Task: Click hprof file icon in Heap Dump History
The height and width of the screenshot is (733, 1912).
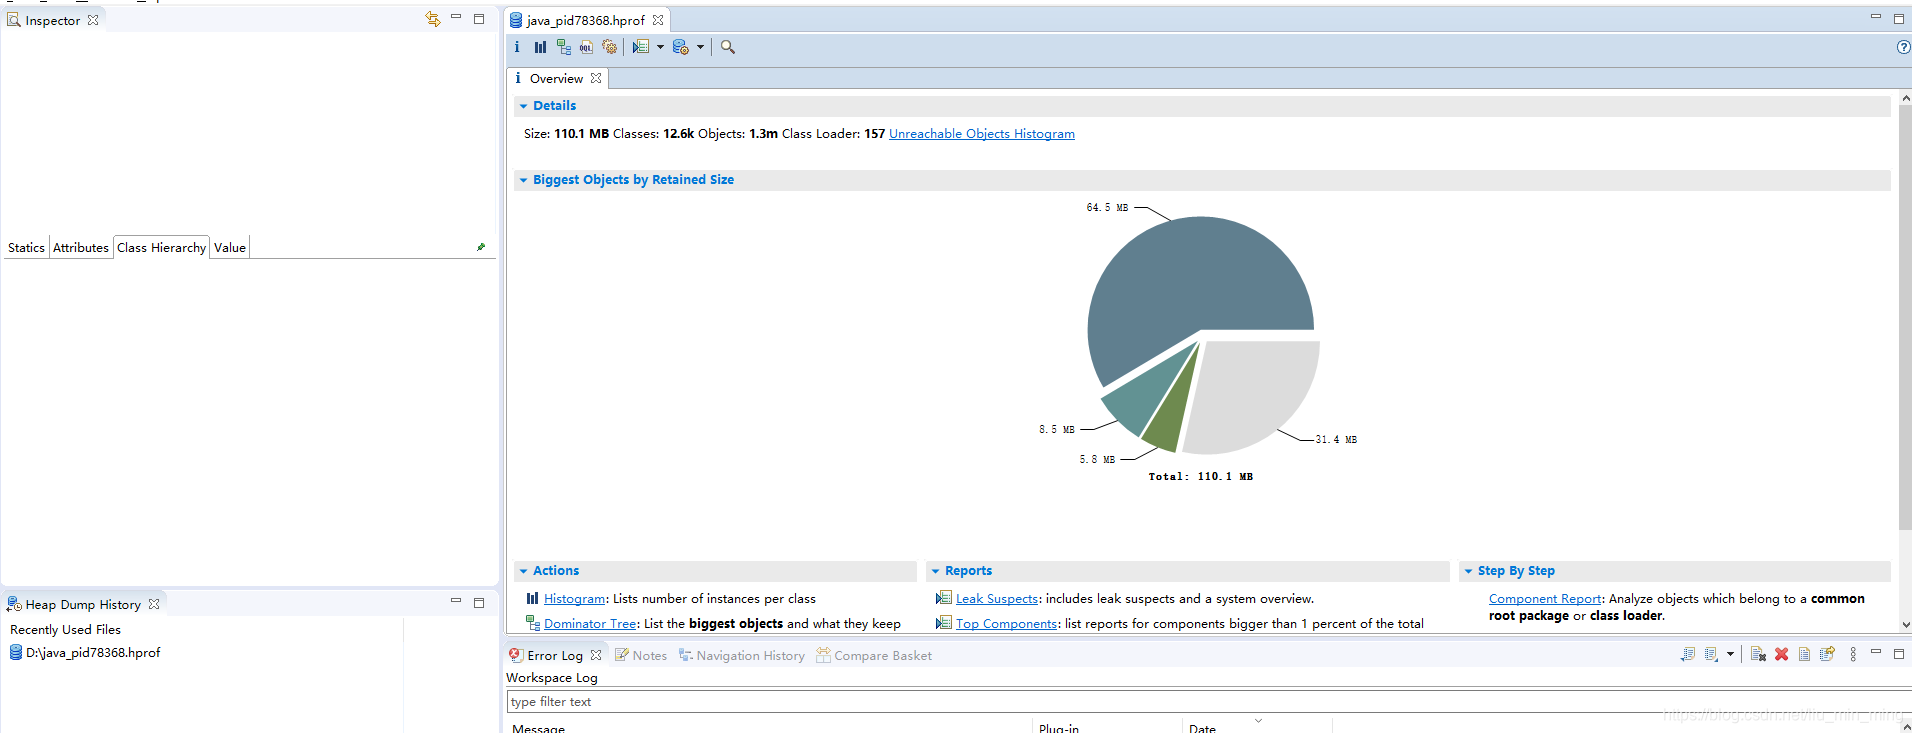Action: point(16,652)
